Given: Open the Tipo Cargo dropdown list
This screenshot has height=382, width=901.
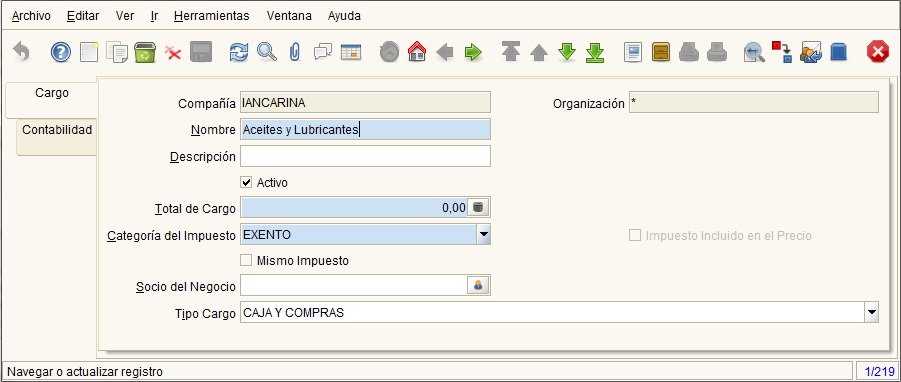Looking at the screenshot, I should coord(872,312).
